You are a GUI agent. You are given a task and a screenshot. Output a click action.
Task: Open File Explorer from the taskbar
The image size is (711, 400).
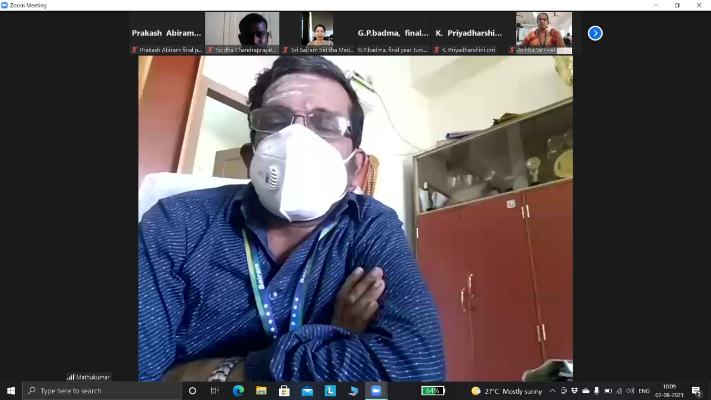coord(261,390)
